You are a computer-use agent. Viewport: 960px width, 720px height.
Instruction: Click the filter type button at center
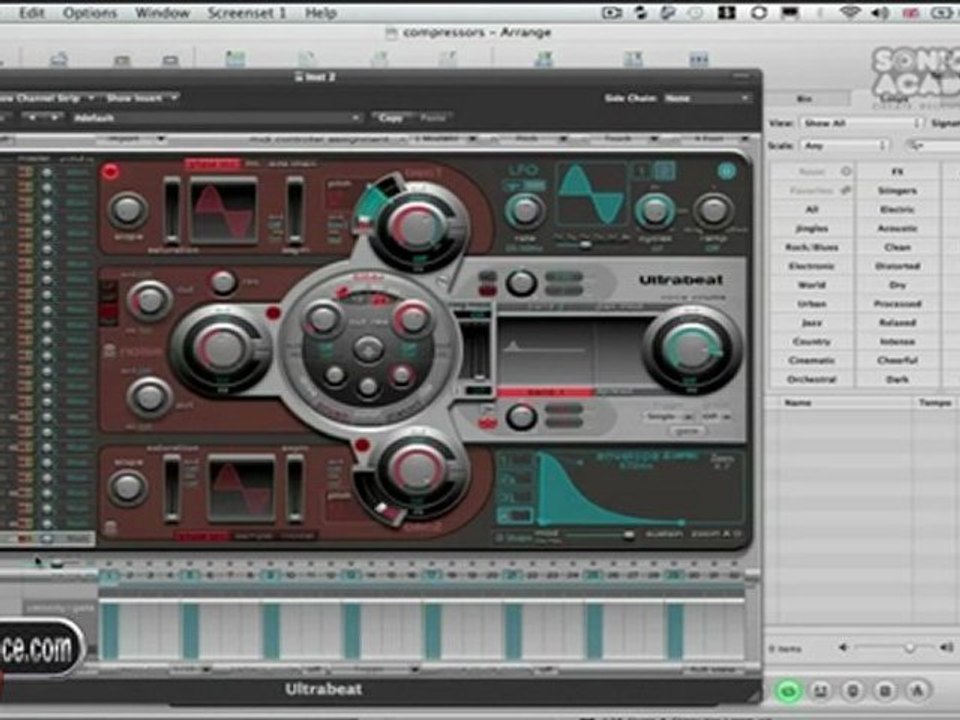369,350
